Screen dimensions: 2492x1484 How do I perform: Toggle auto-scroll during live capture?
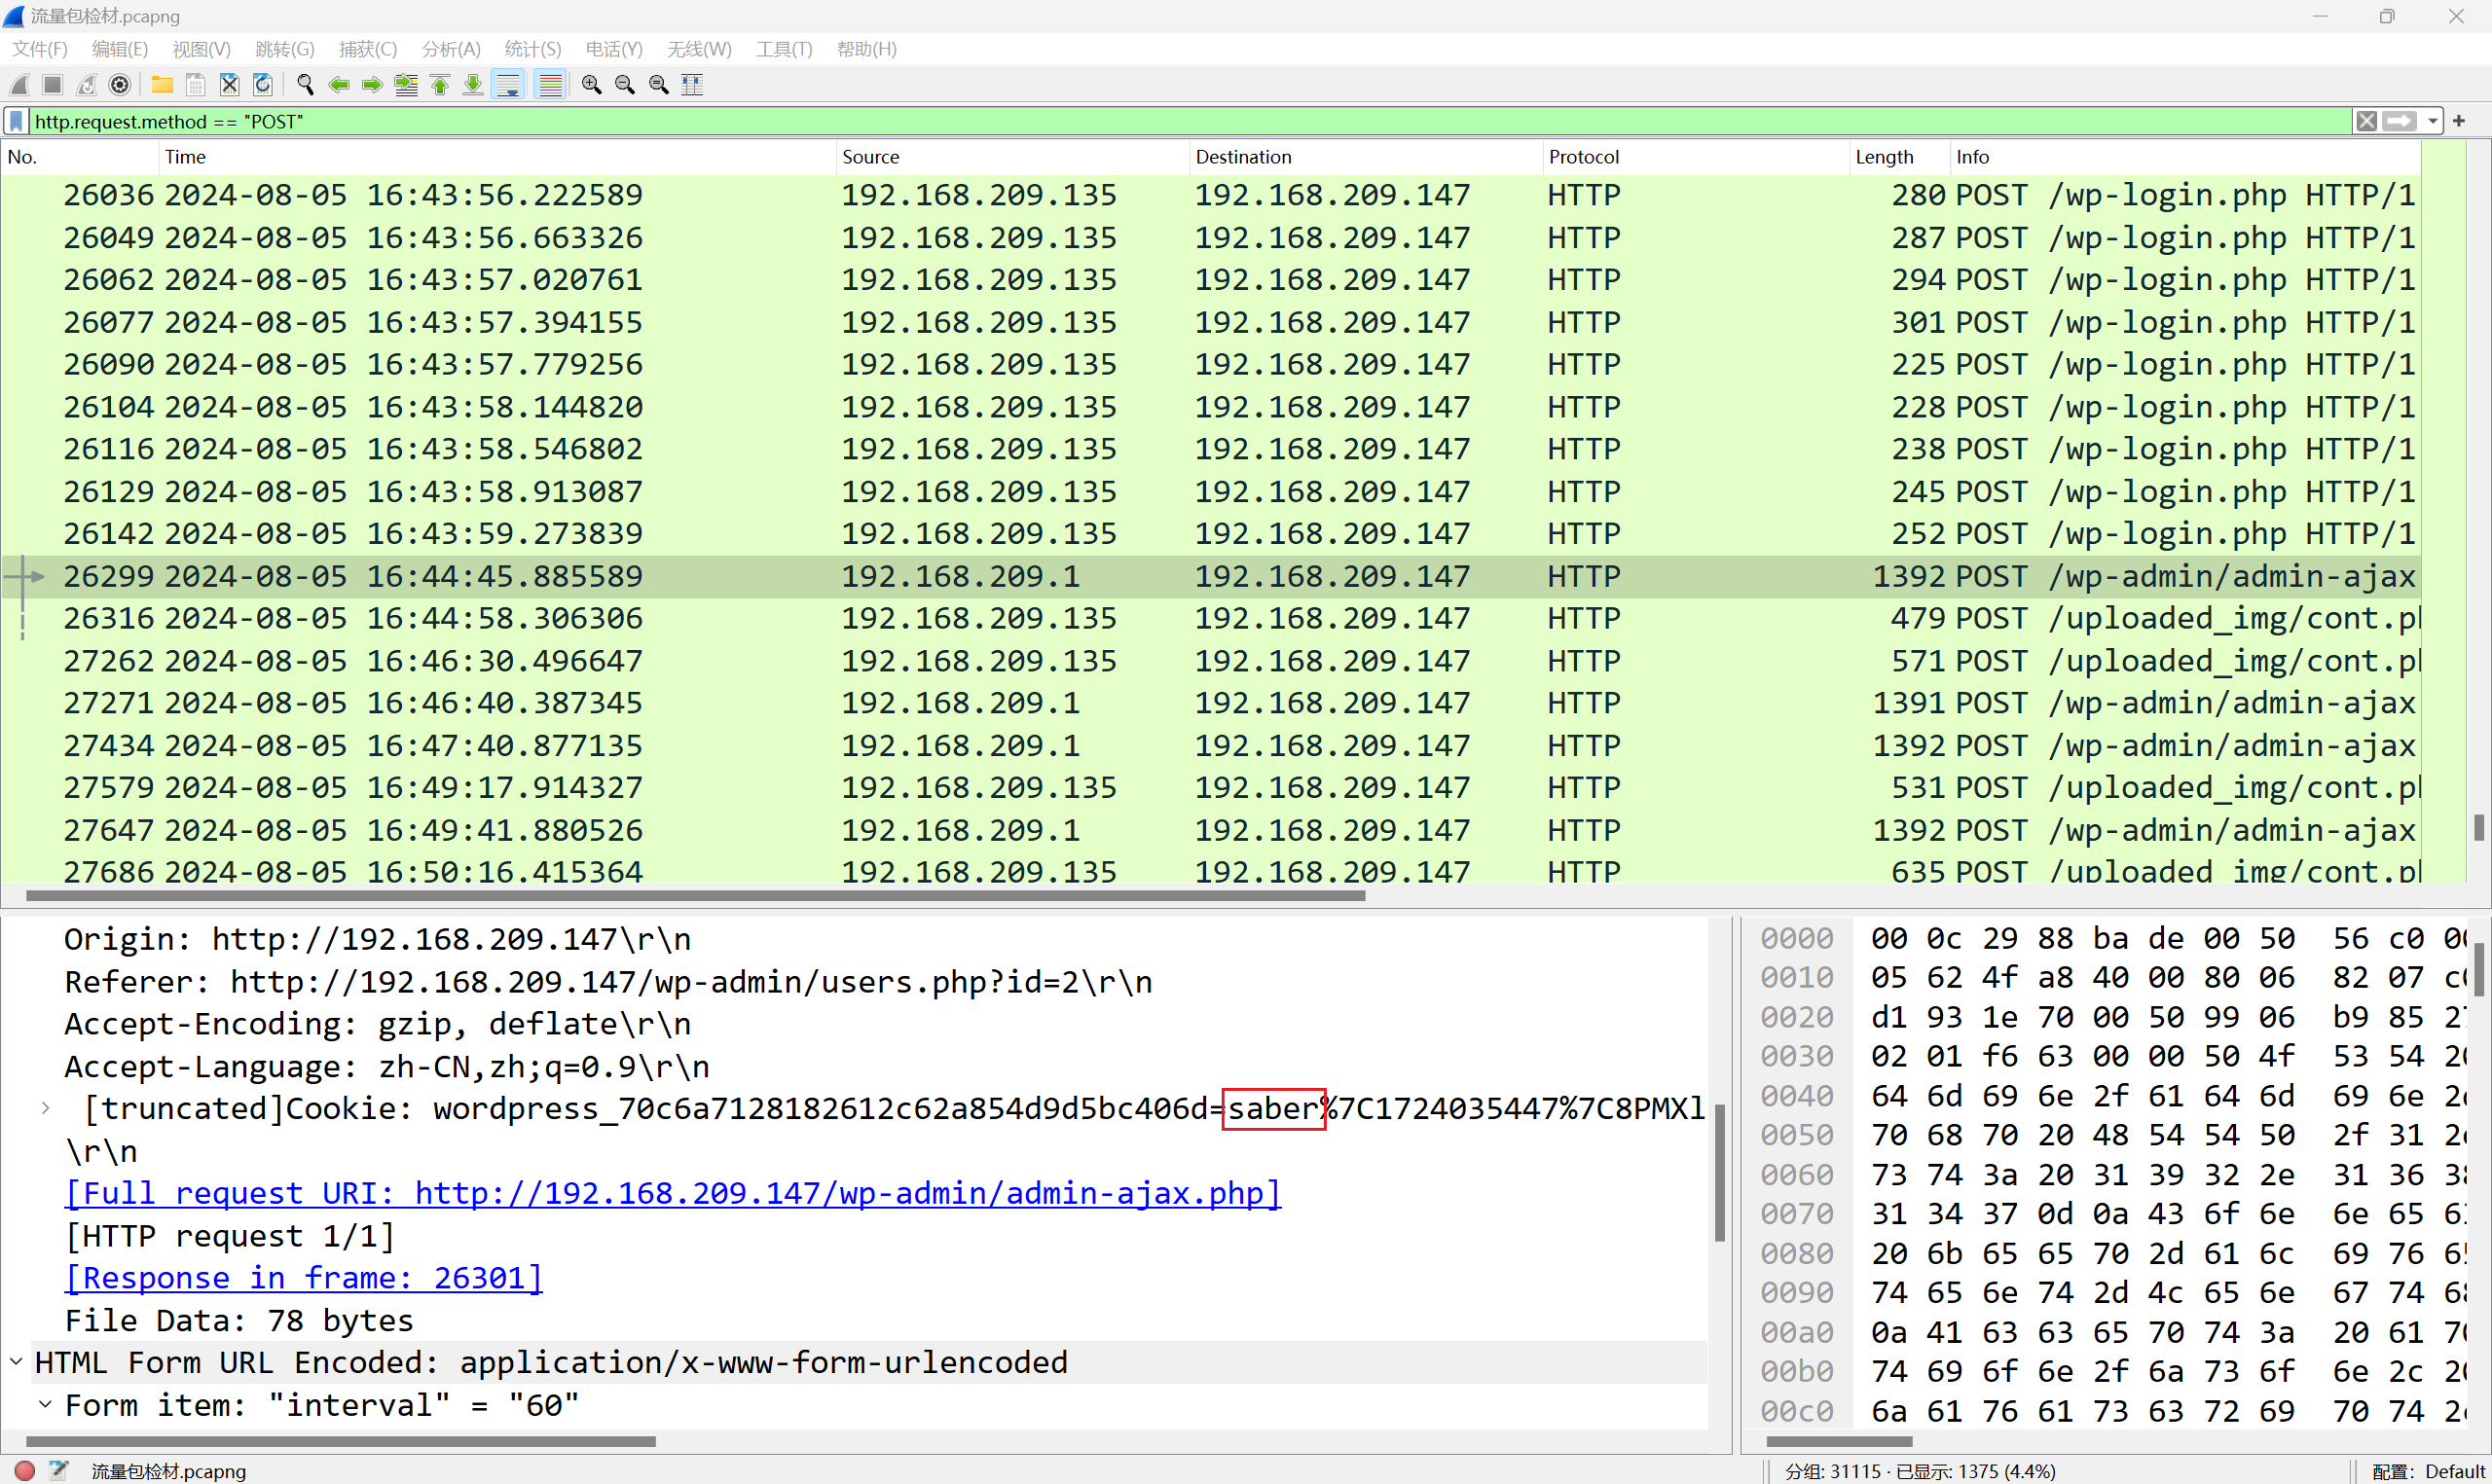tap(508, 85)
